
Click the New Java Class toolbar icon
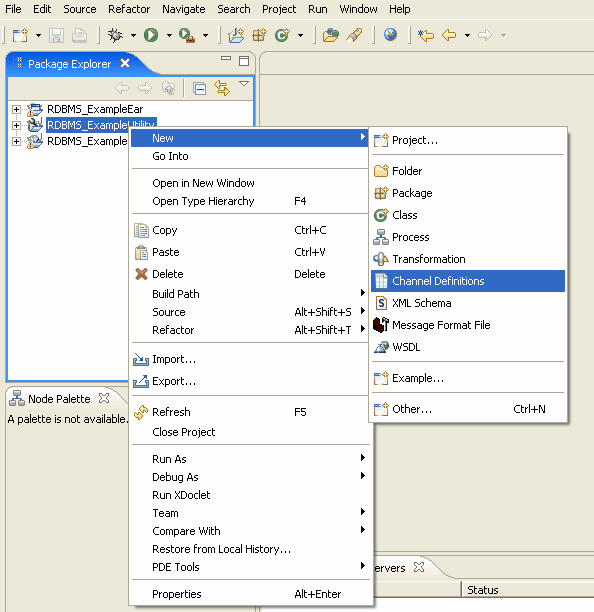point(282,35)
